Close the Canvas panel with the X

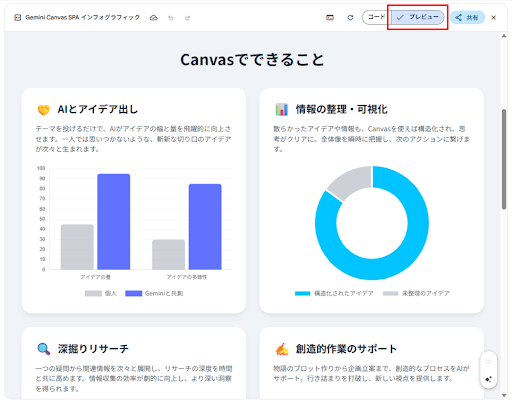point(494,18)
